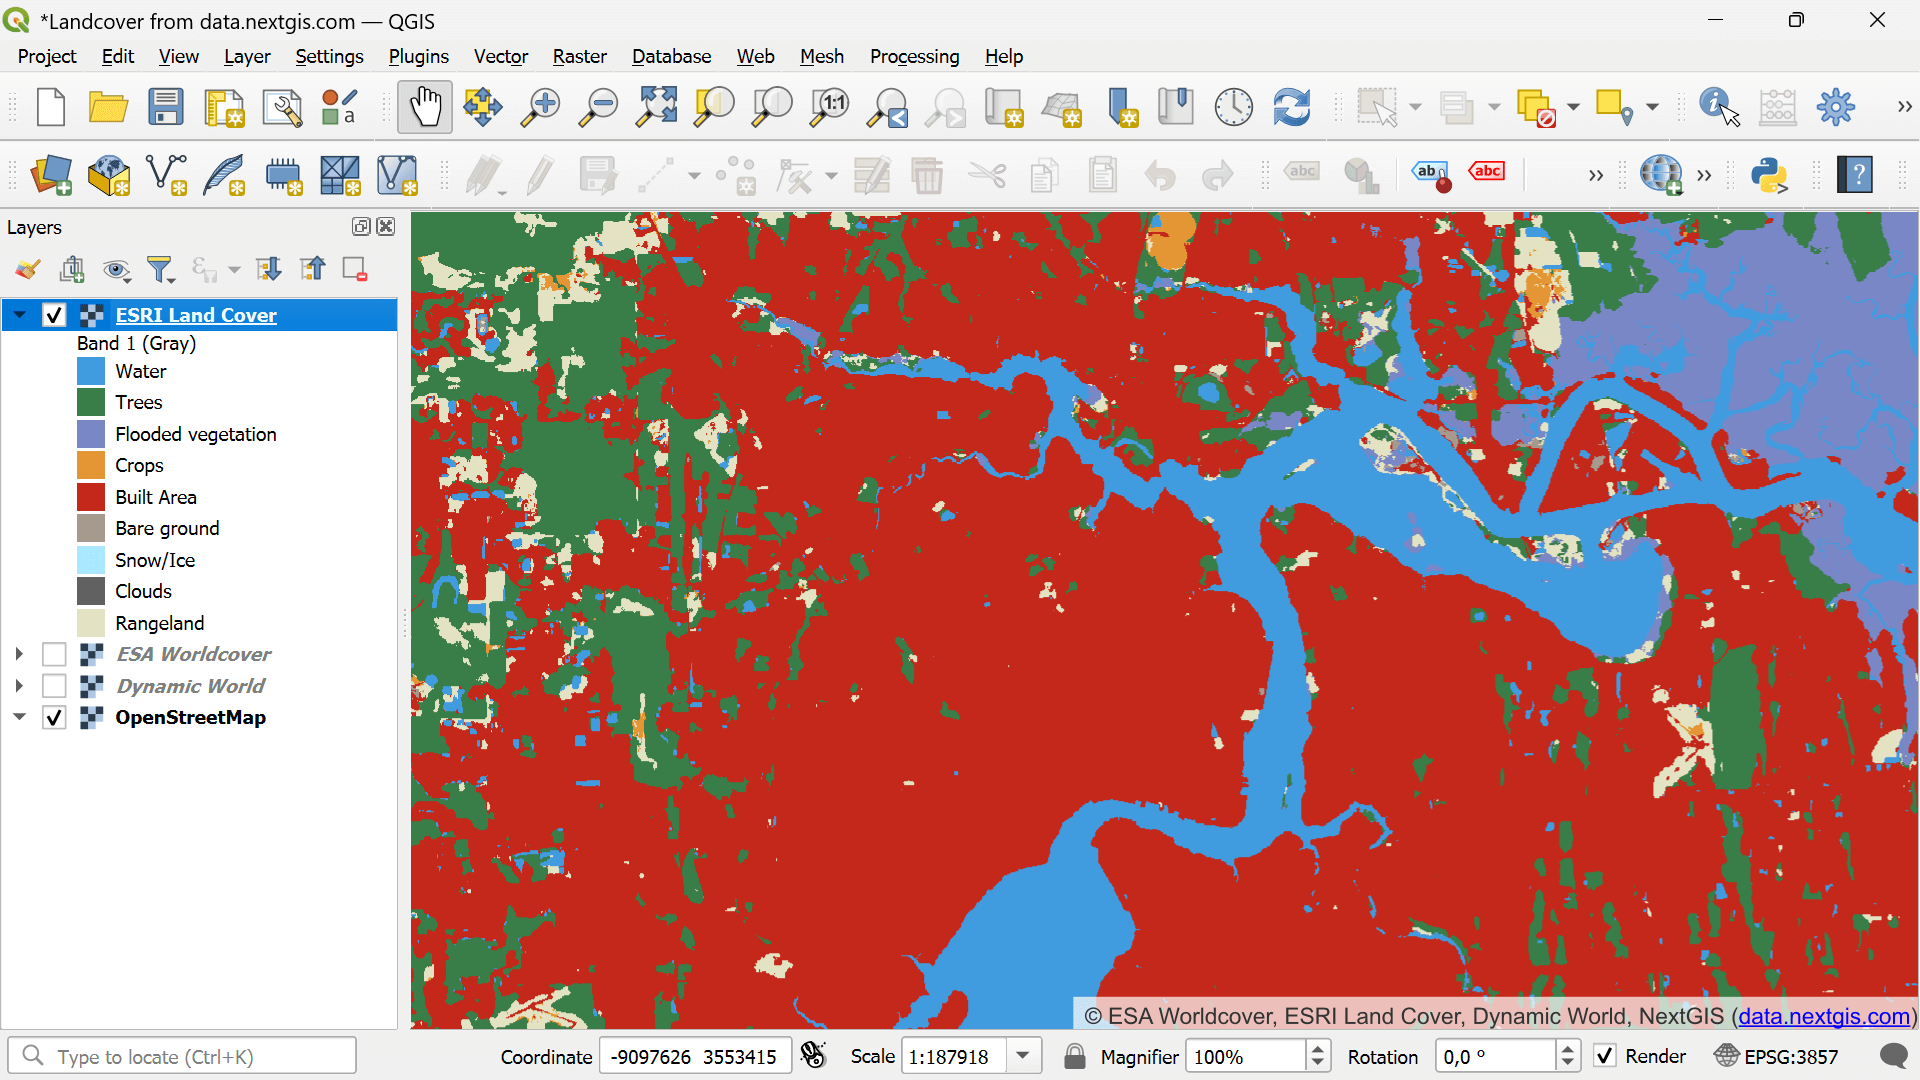Enable the ESA Worldcover layer checkbox
Screen dimensions: 1920x1080
pos(54,654)
